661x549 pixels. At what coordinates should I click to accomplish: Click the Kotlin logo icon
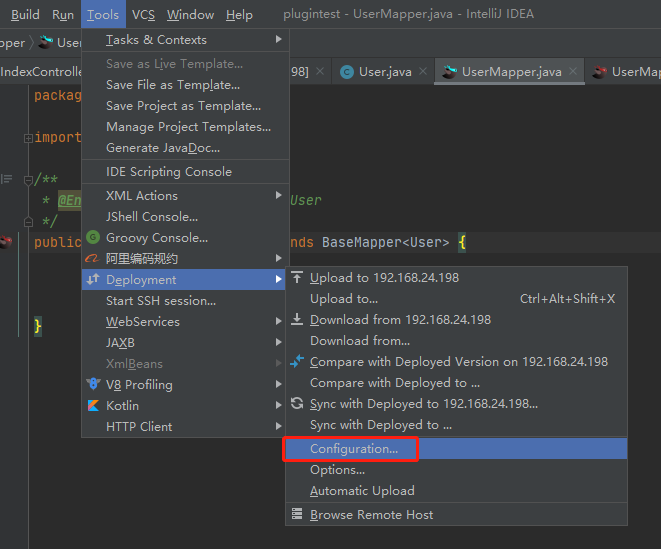pyautogui.click(x=93, y=405)
